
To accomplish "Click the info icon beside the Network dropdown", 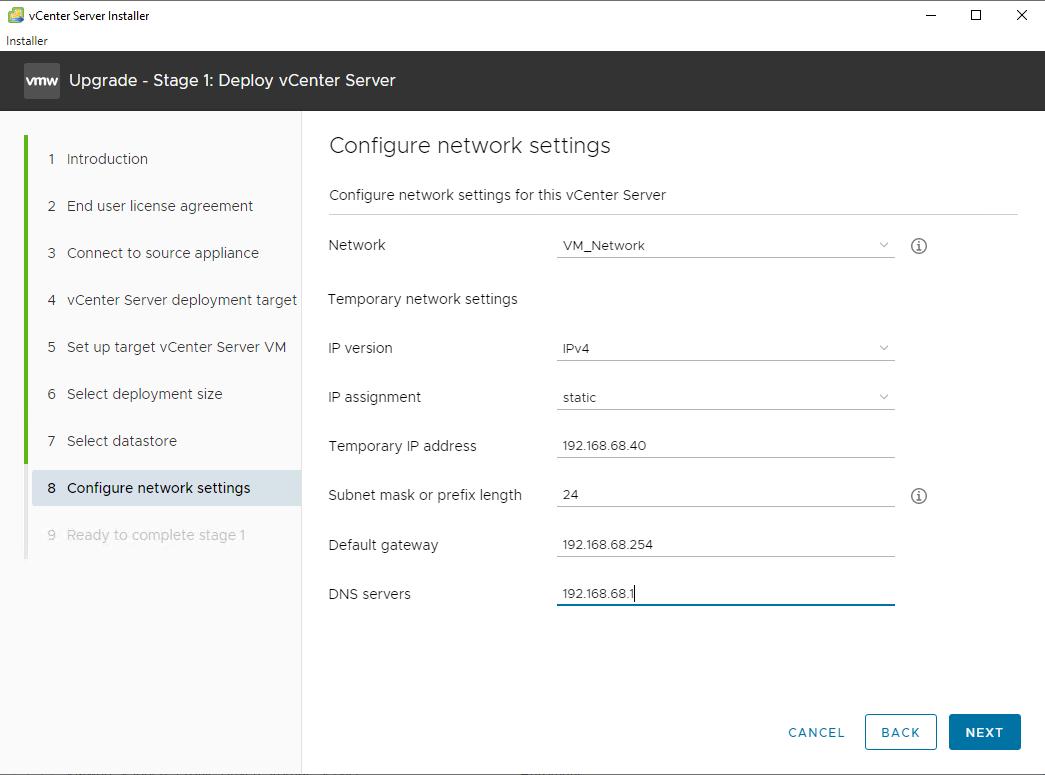I will pyautogui.click(x=918, y=245).
